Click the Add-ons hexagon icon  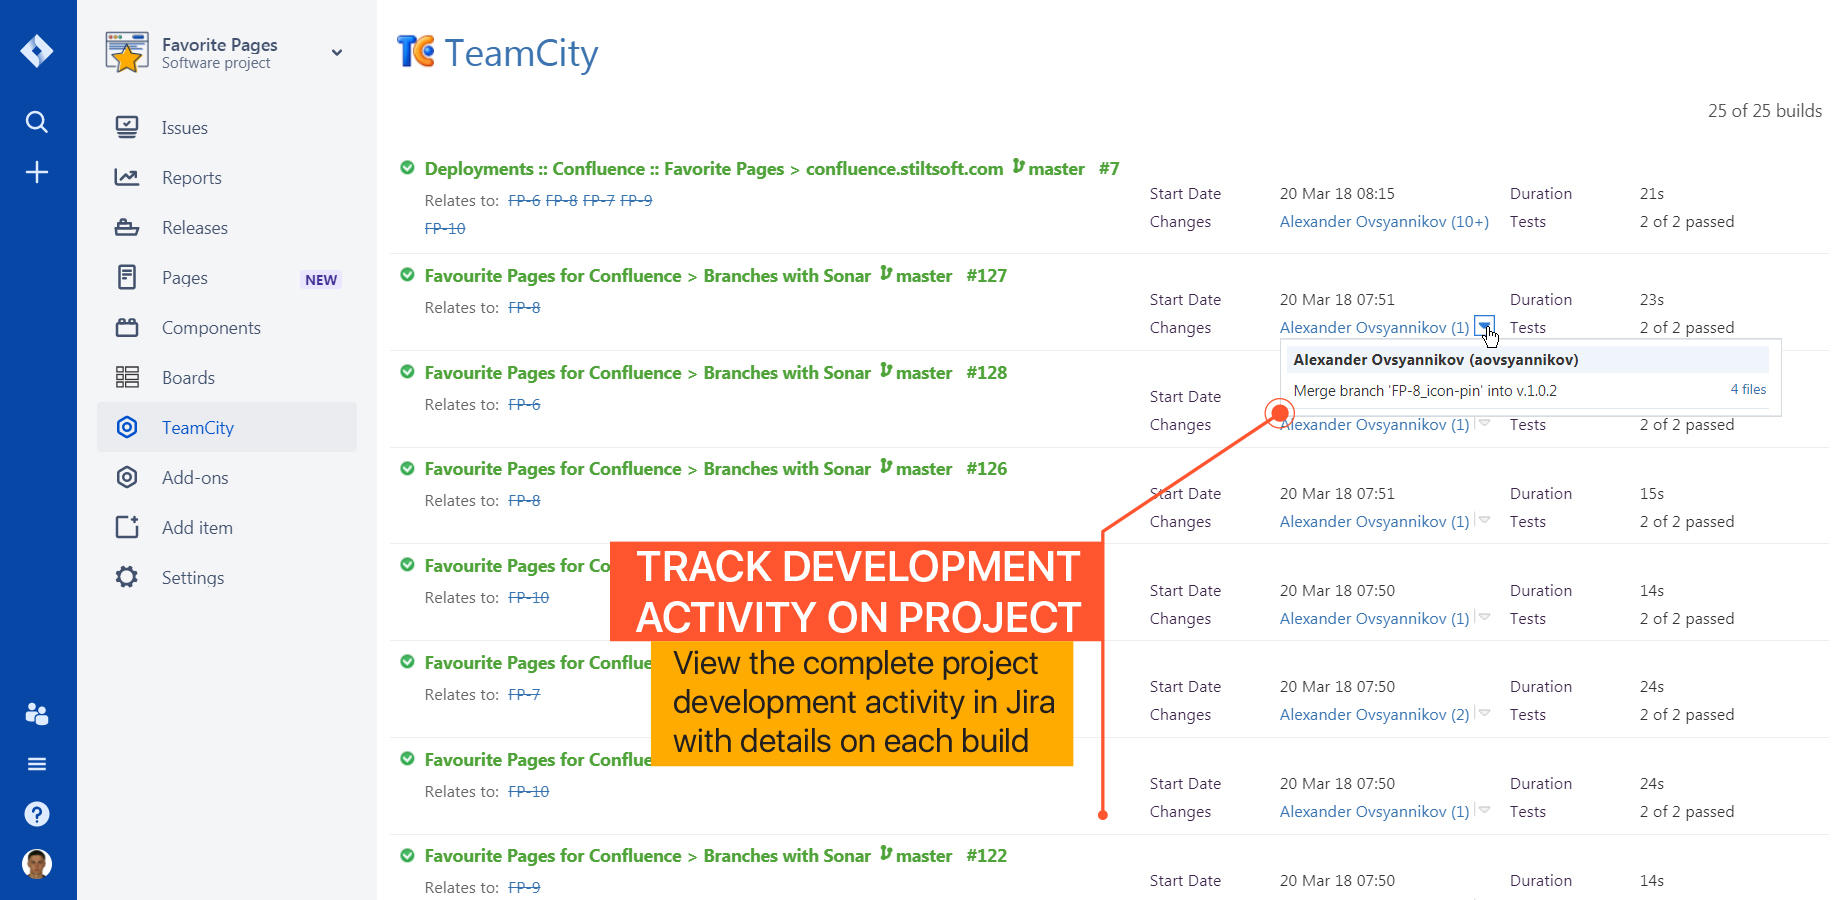pos(127,477)
